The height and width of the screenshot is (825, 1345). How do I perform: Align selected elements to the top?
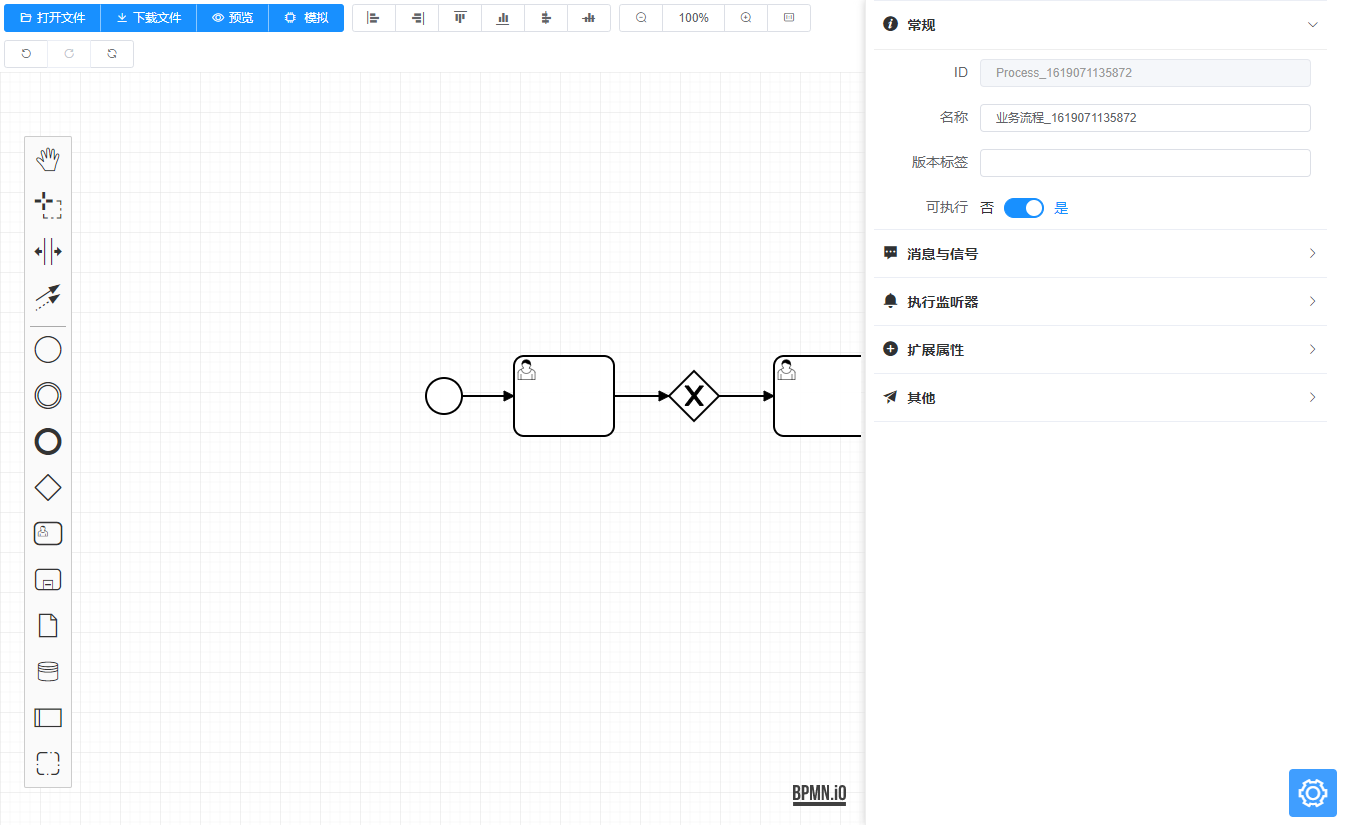click(x=460, y=18)
